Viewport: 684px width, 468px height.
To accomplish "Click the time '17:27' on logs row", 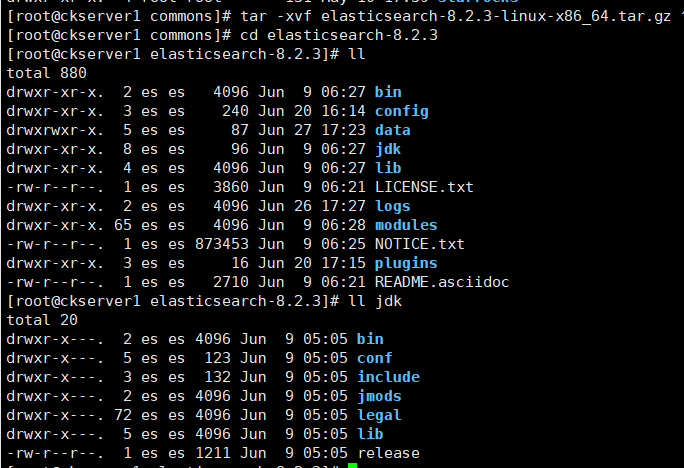I will click(343, 206).
